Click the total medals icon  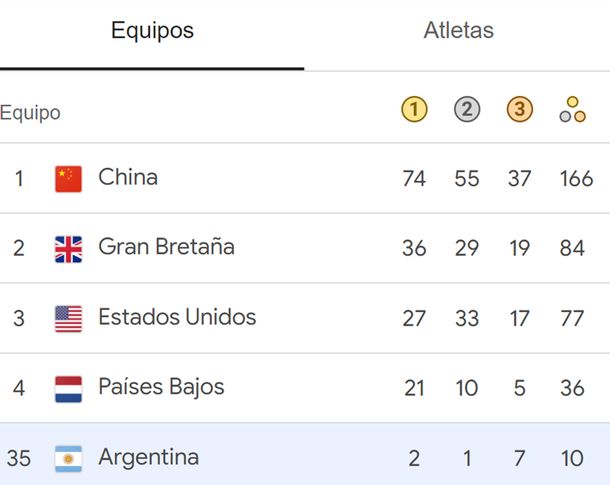[x=572, y=110]
